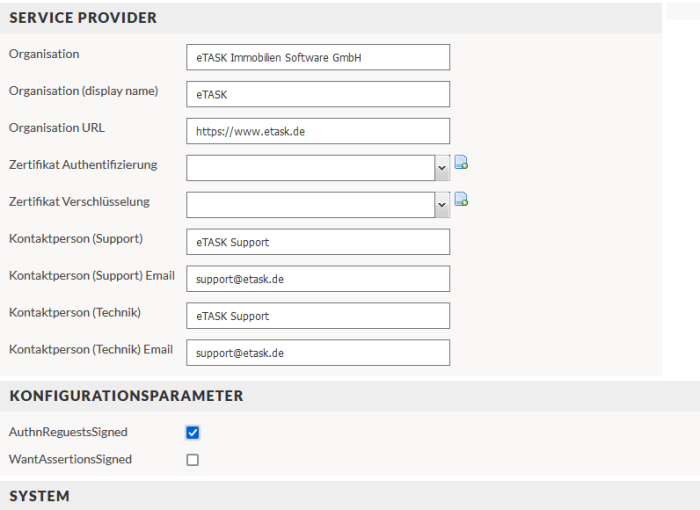
Task: Click the KONFIGURATIONSPARAMETER section header
Action: pyautogui.click(x=350, y=396)
